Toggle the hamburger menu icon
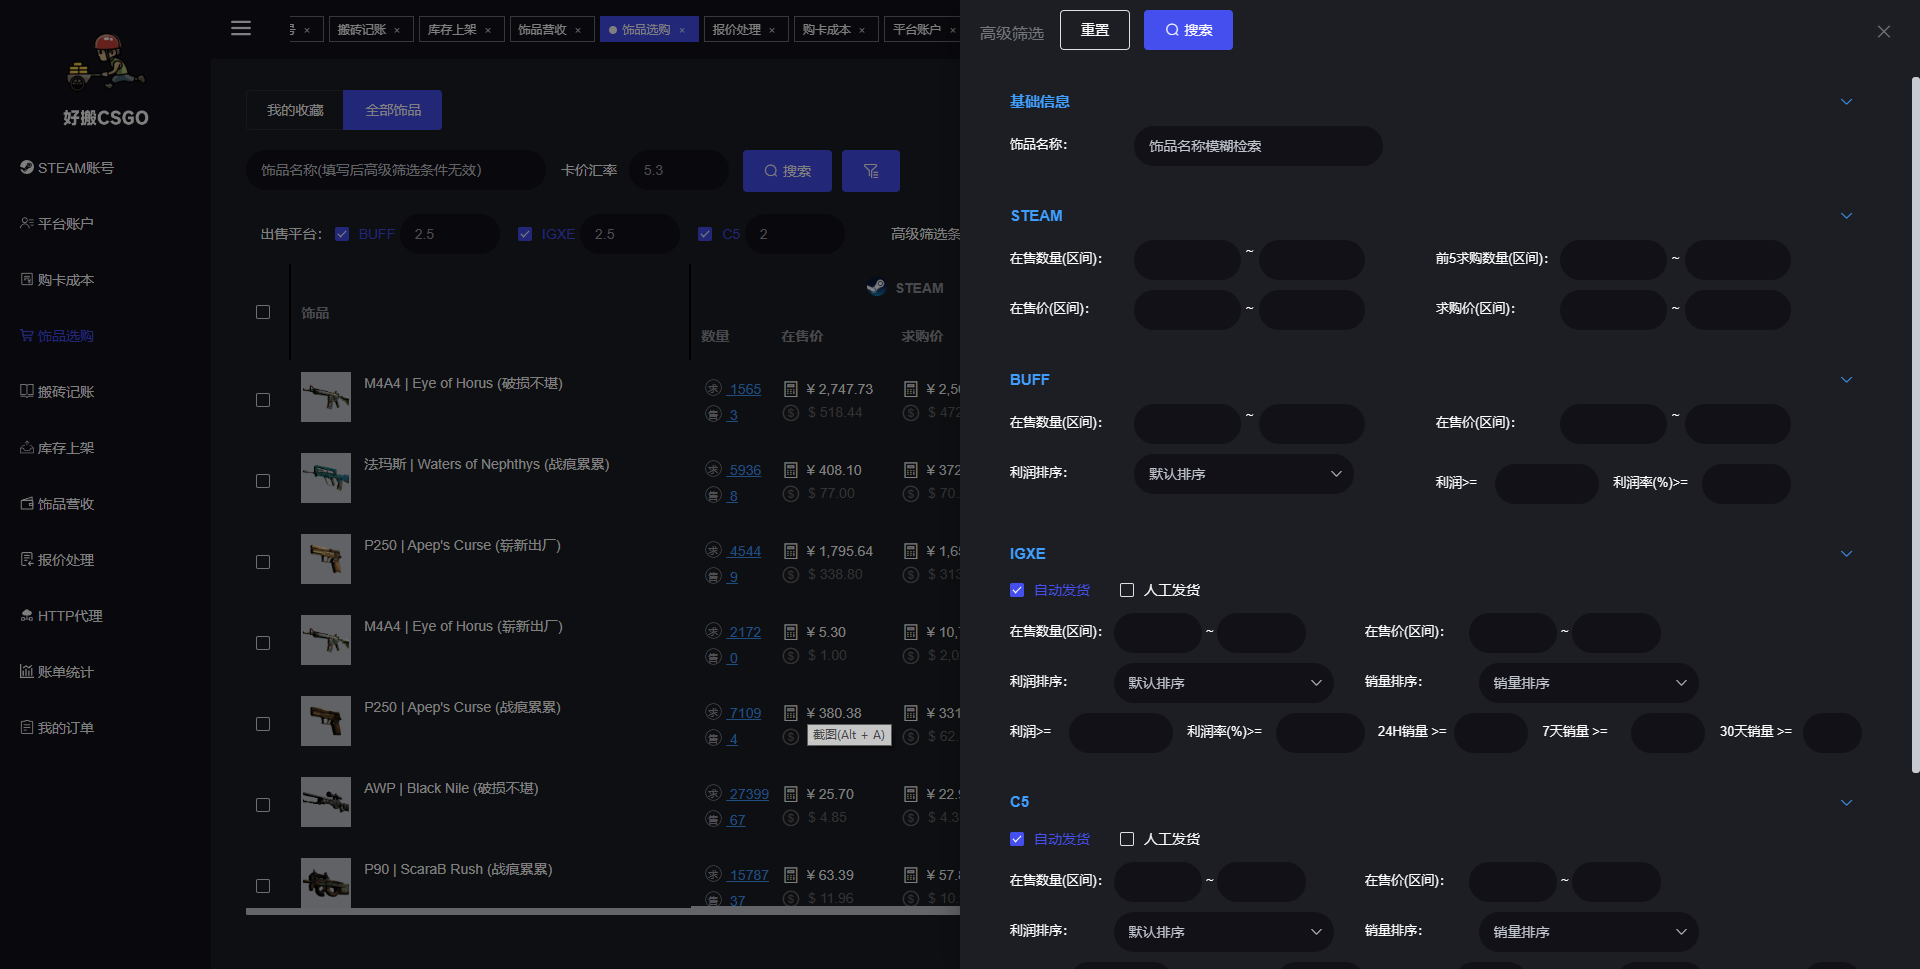Viewport: 1920px width, 969px height. pos(241,28)
